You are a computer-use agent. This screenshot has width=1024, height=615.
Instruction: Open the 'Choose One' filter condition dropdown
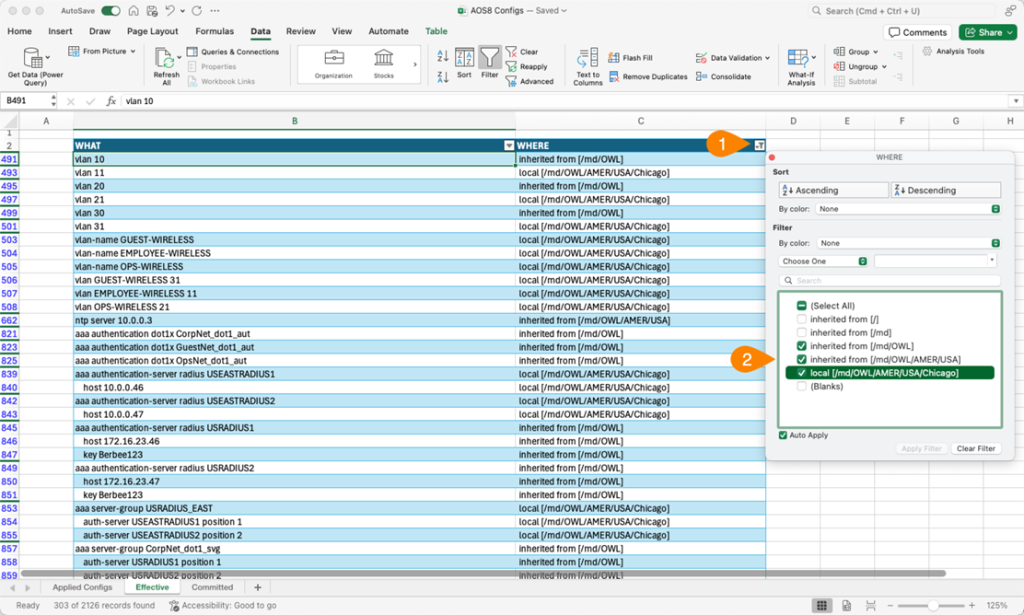coord(823,261)
